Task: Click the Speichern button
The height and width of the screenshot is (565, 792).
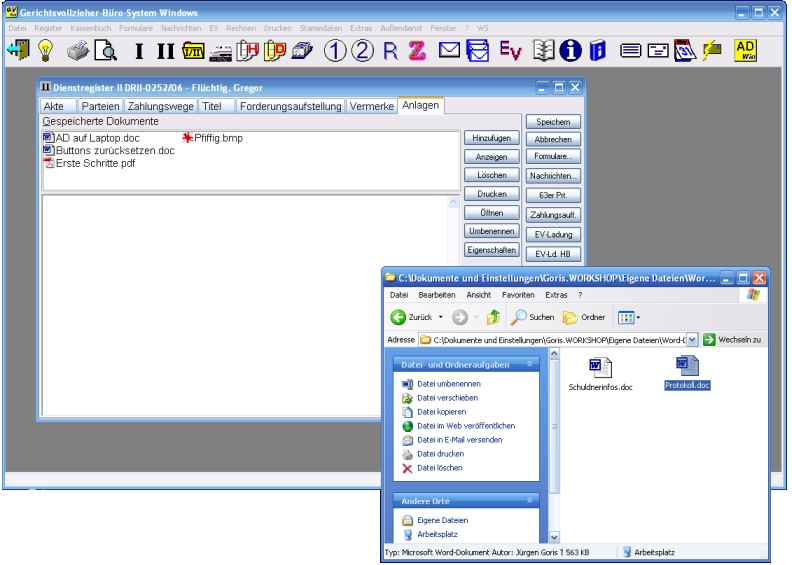Action: [x=553, y=122]
